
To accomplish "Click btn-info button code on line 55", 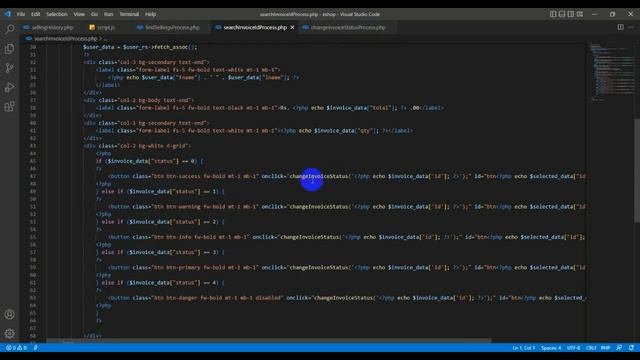I will tap(347, 237).
